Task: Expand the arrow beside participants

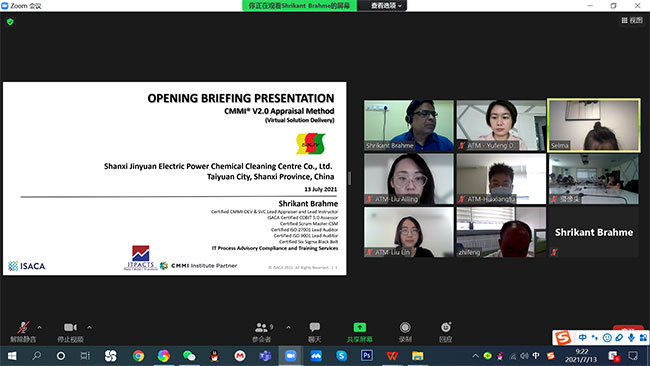Action: pyautogui.click(x=288, y=327)
